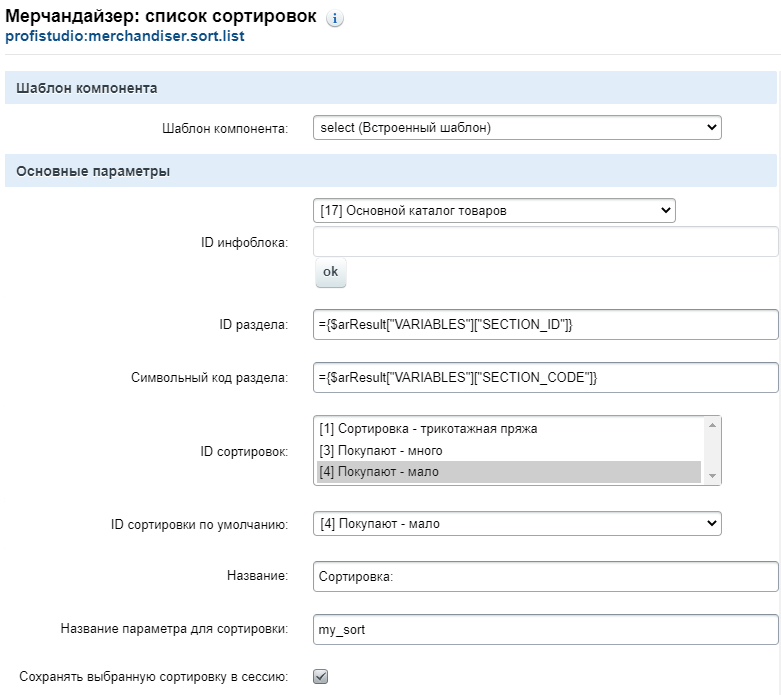Click the ok button

click(x=331, y=272)
